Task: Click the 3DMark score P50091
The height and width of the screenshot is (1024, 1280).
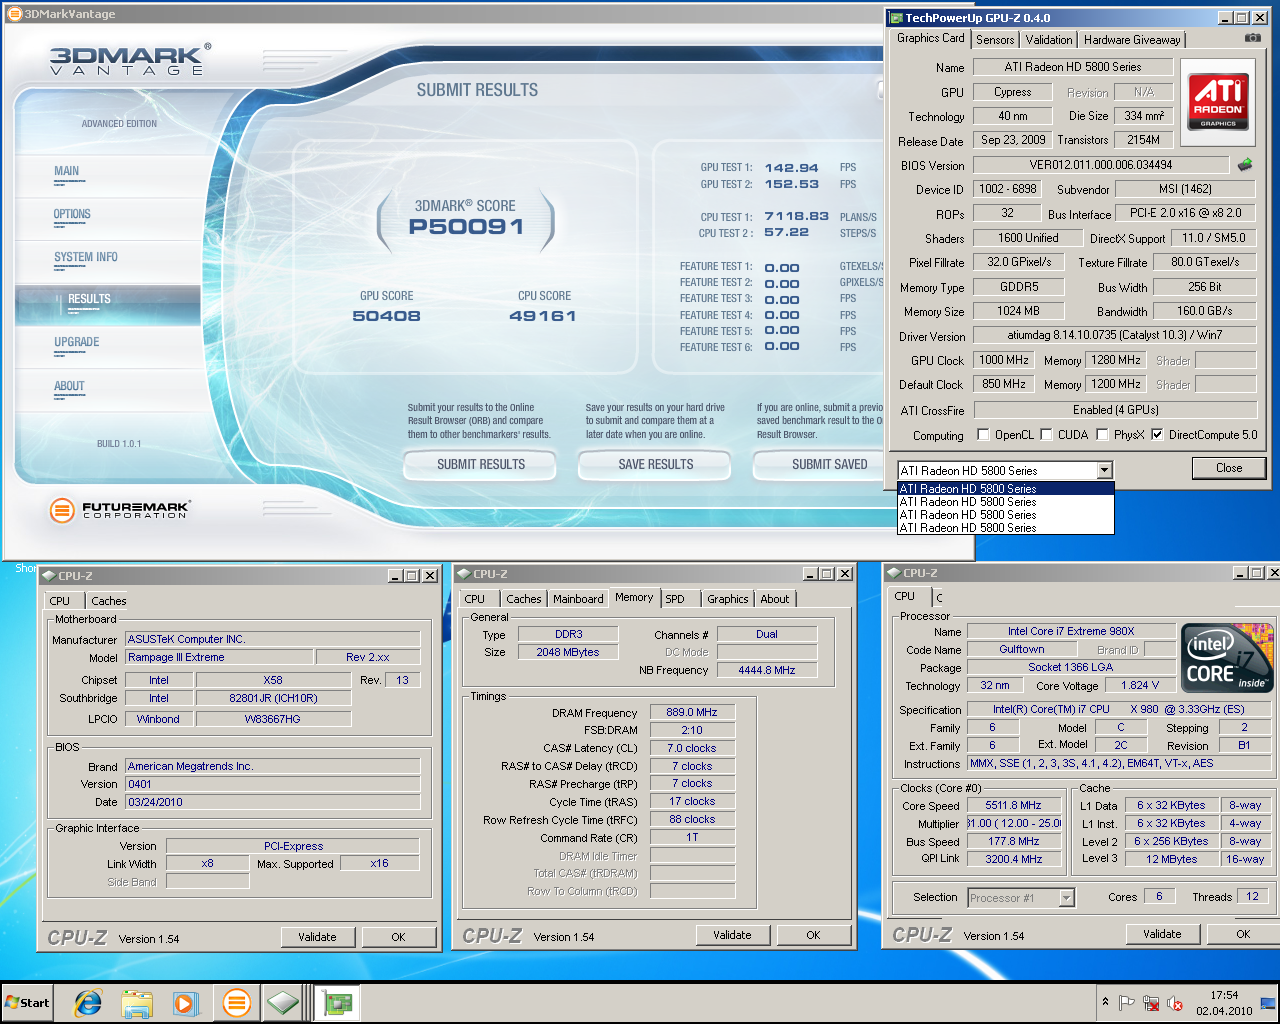Action: click(x=466, y=227)
